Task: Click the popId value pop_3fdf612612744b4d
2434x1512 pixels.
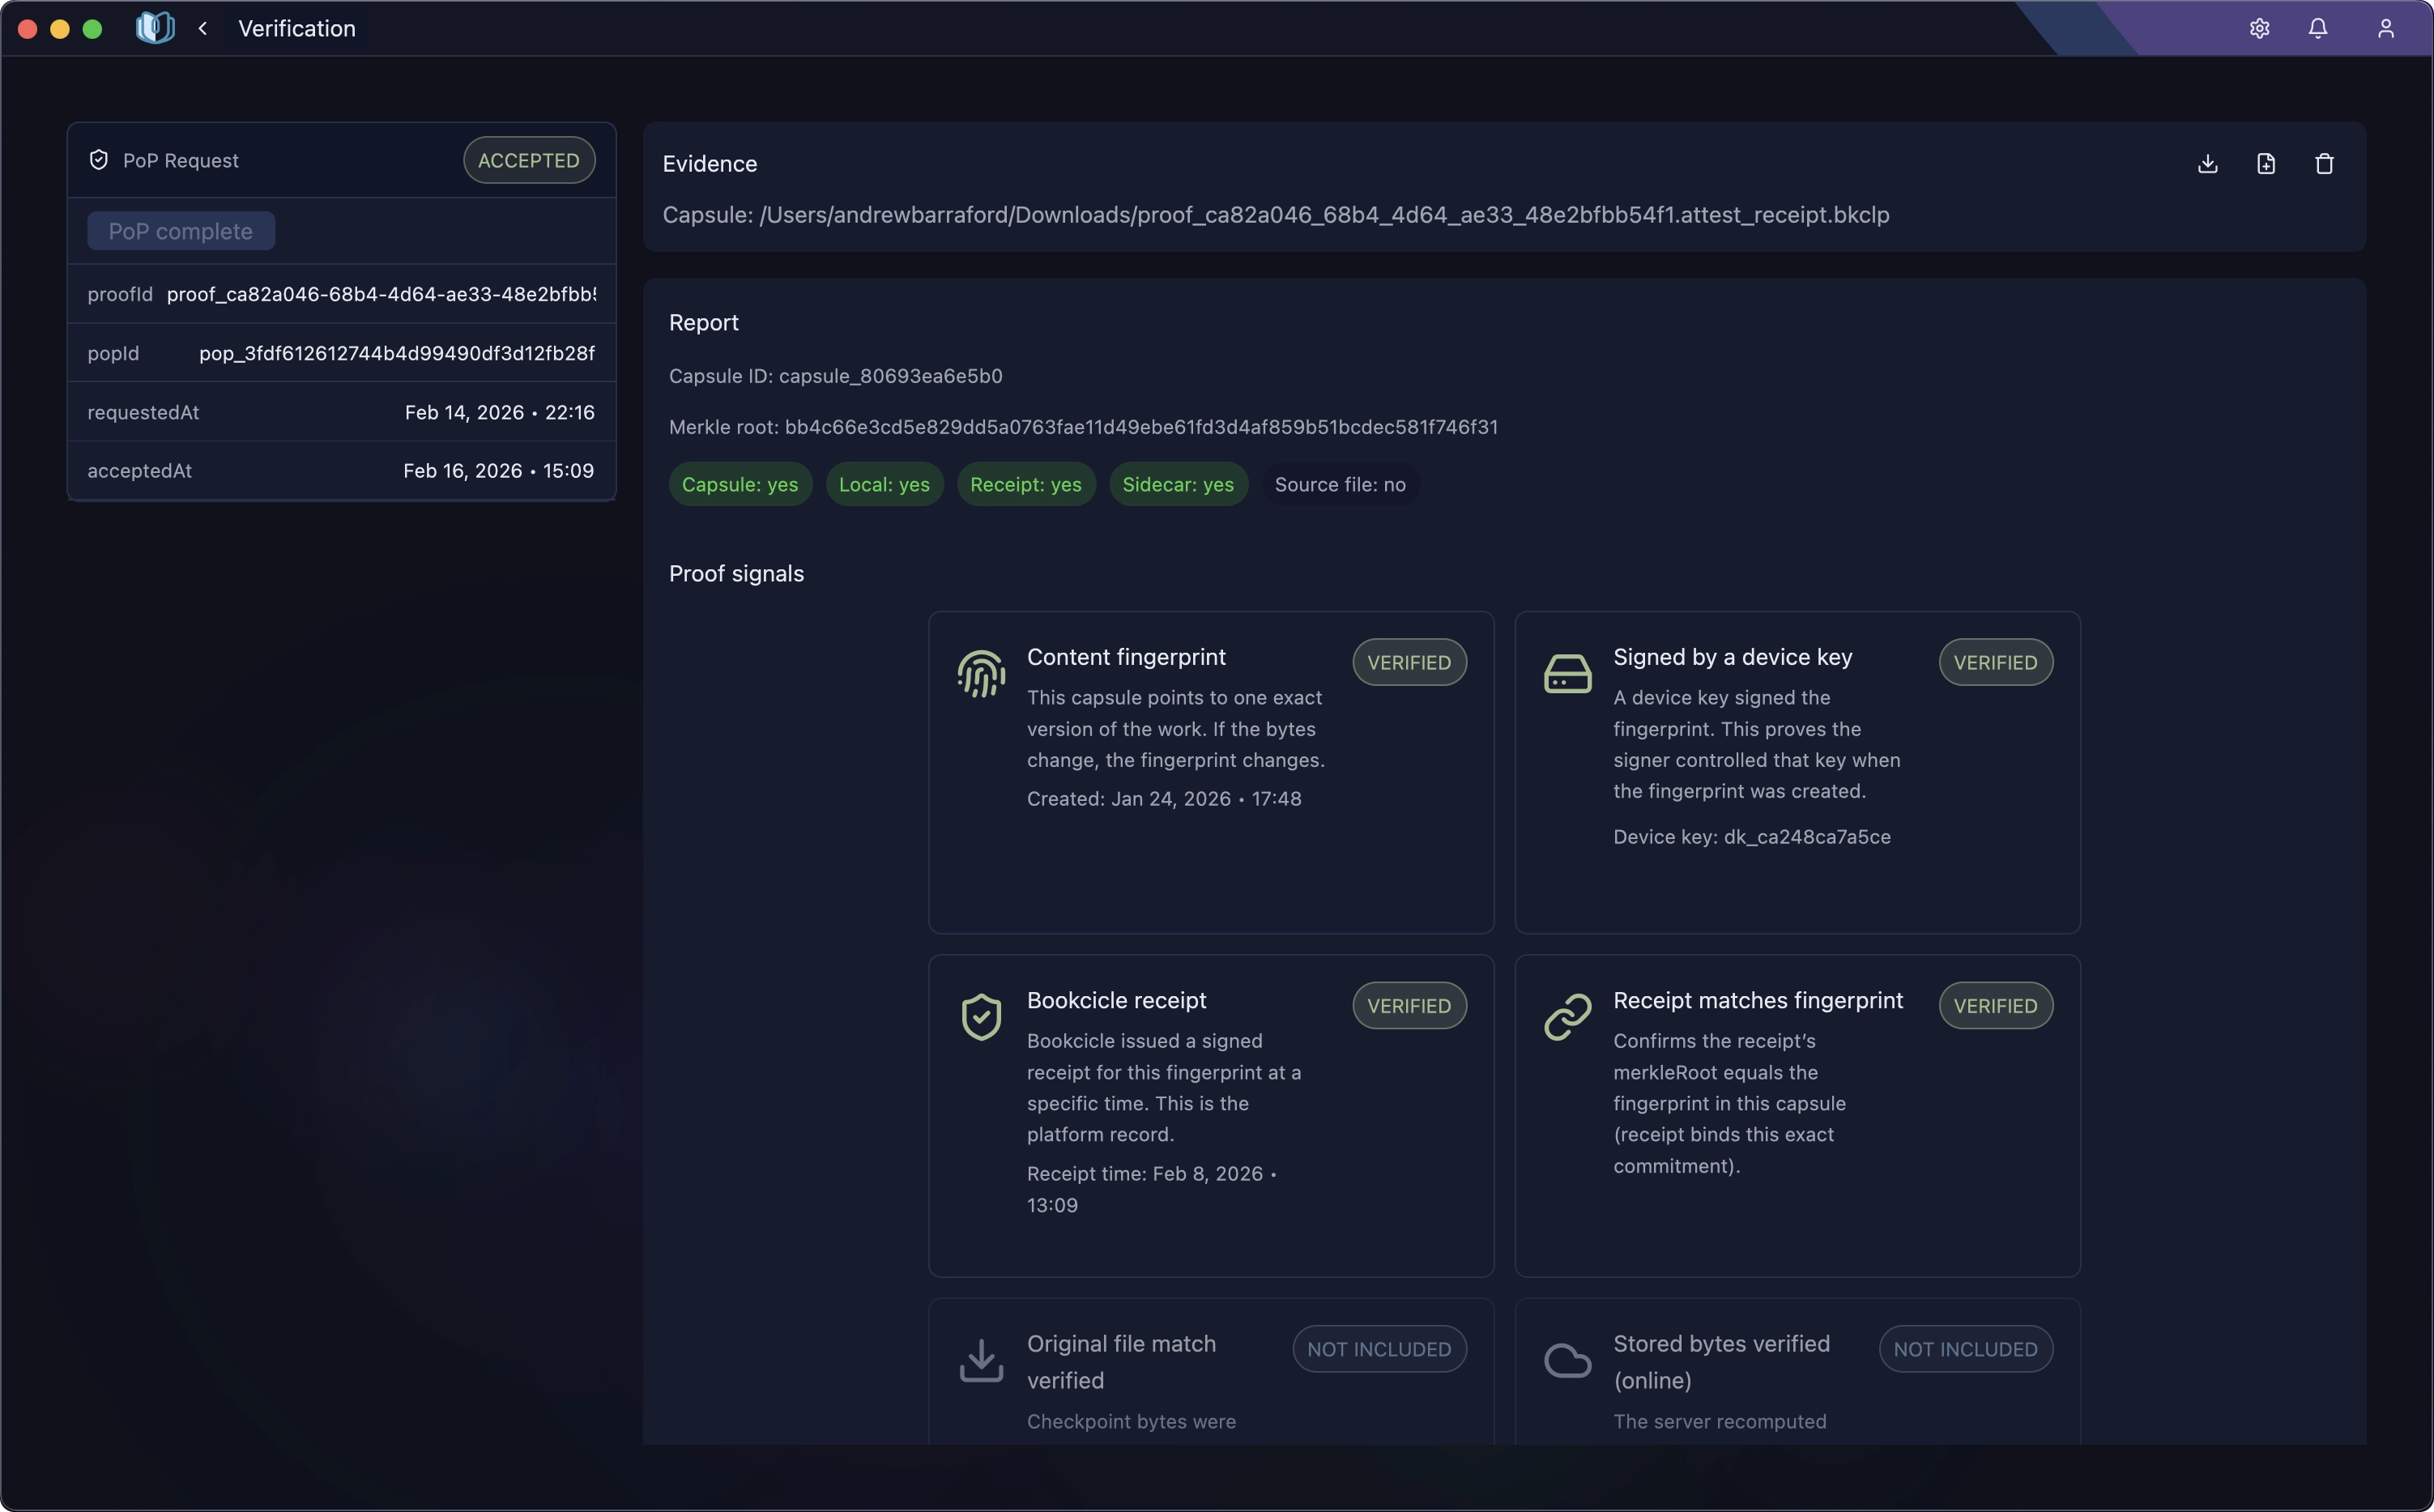Action: (x=397, y=353)
